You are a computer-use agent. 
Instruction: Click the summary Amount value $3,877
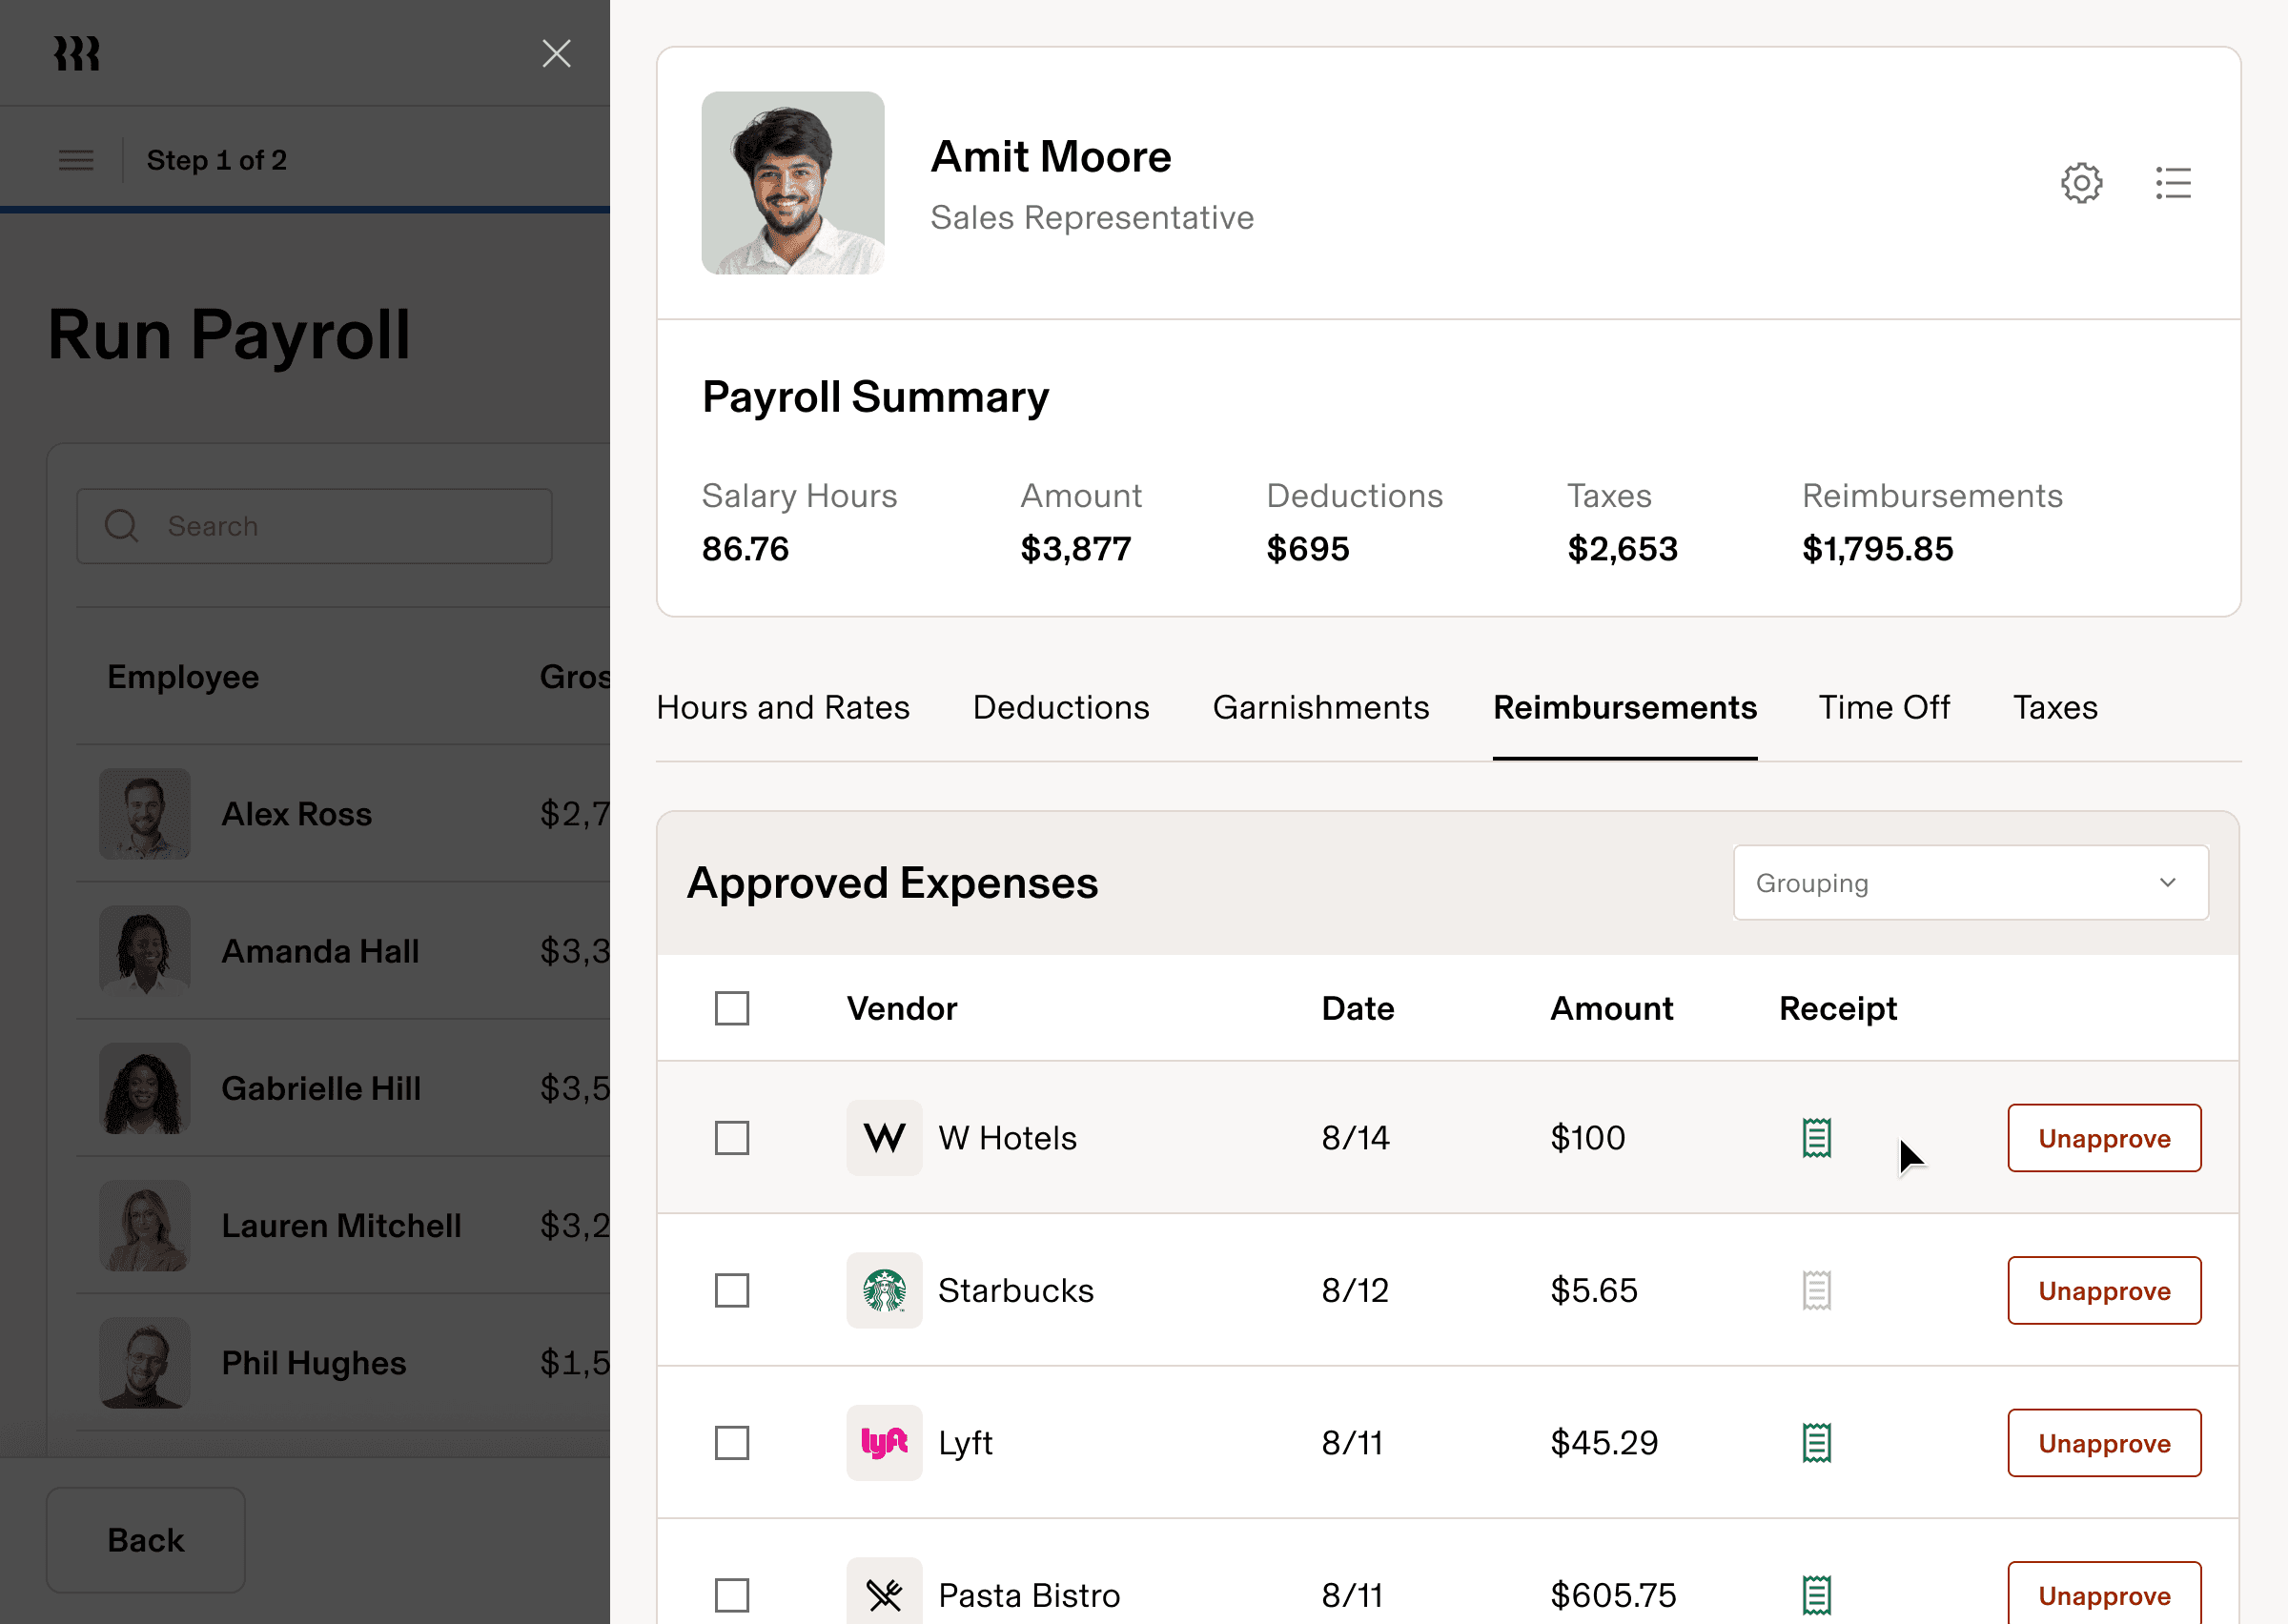click(x=1076, y=549)
